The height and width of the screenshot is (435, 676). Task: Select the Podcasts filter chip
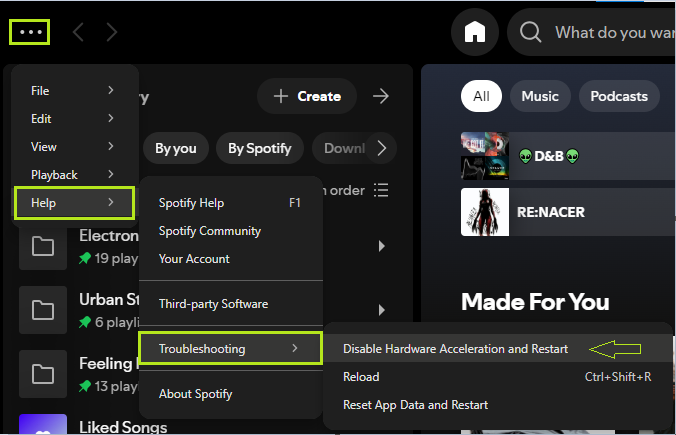(619, 96)
